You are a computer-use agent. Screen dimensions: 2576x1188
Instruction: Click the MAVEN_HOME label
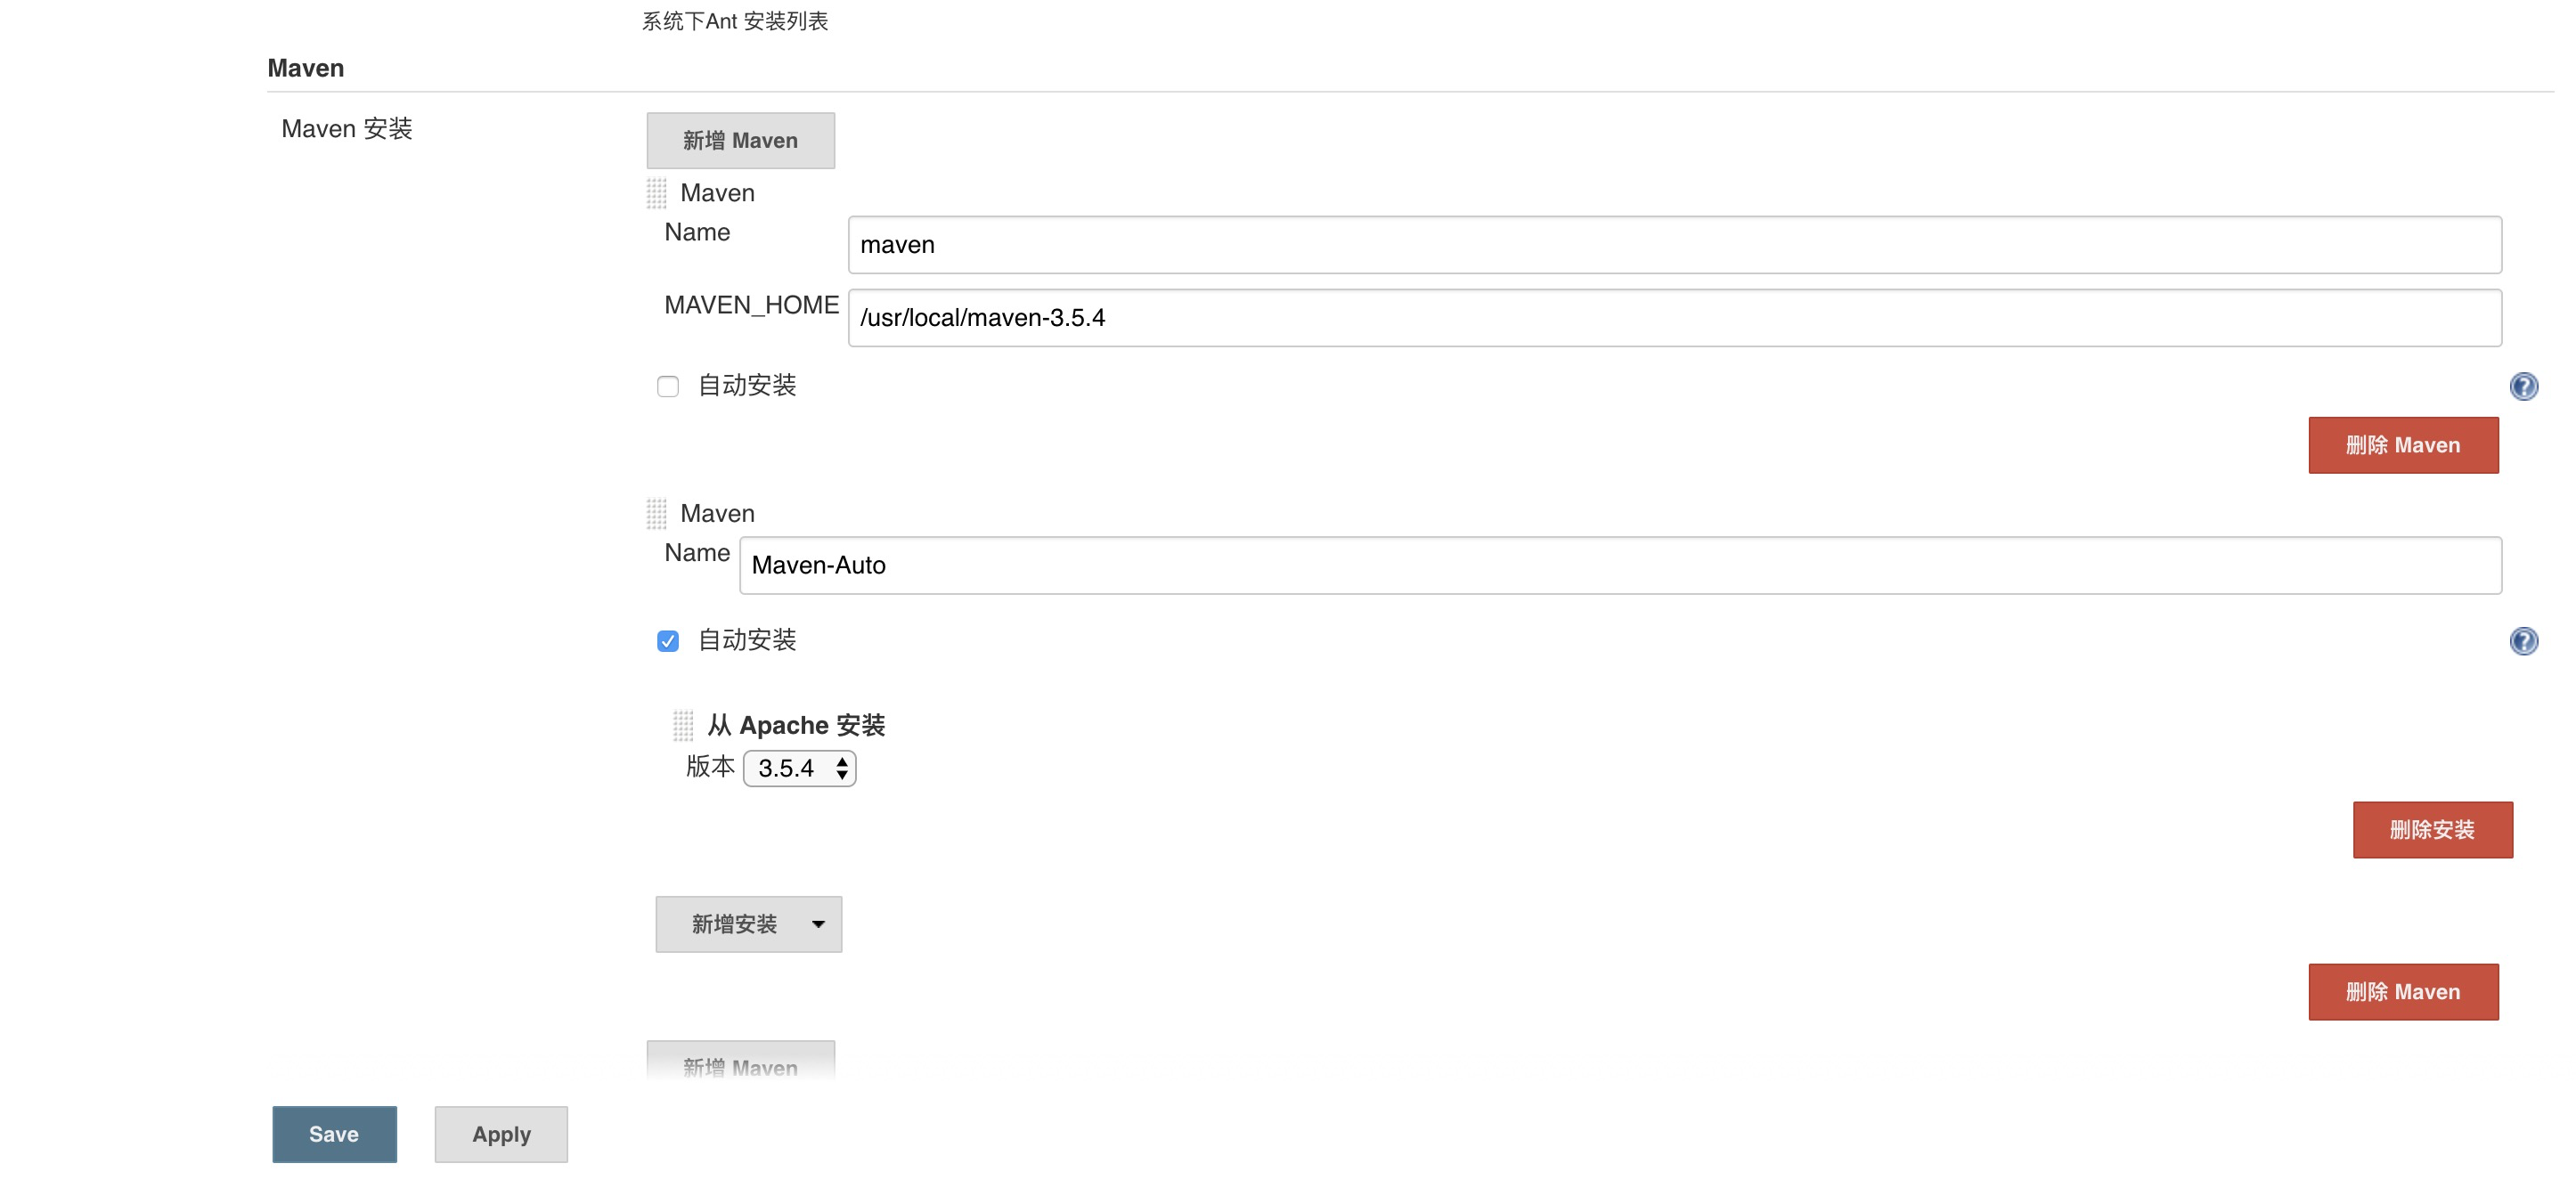[x=751, y=305]
